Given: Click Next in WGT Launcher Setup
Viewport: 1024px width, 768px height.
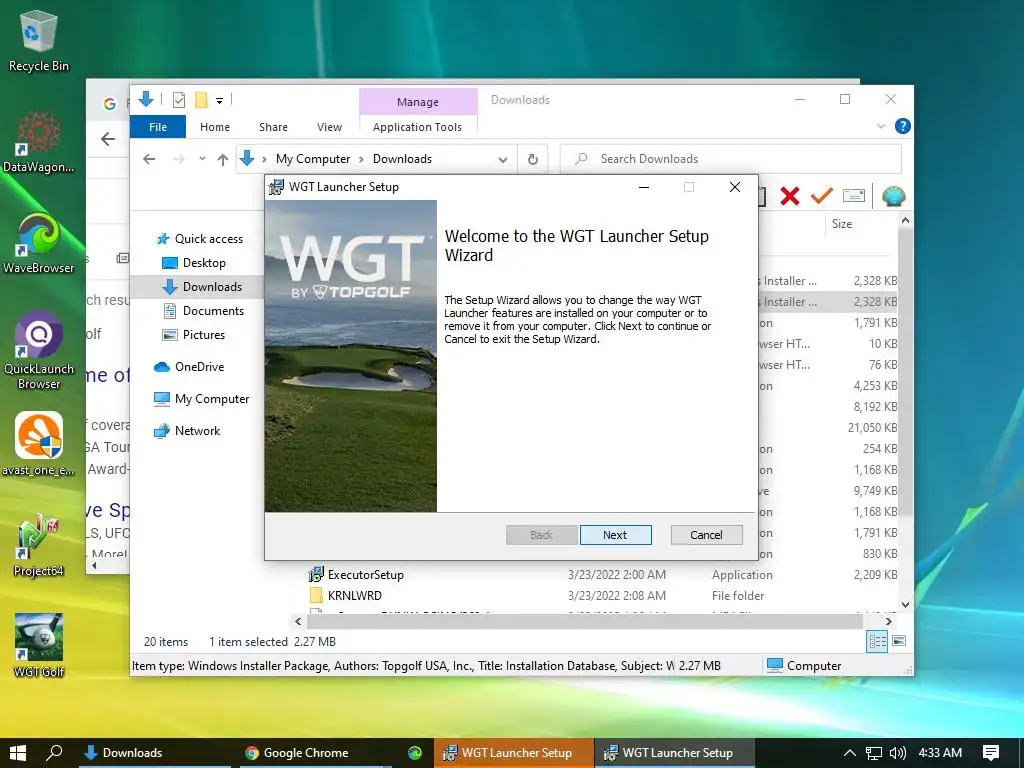Looking at the screenshot, I should point(615,535).
